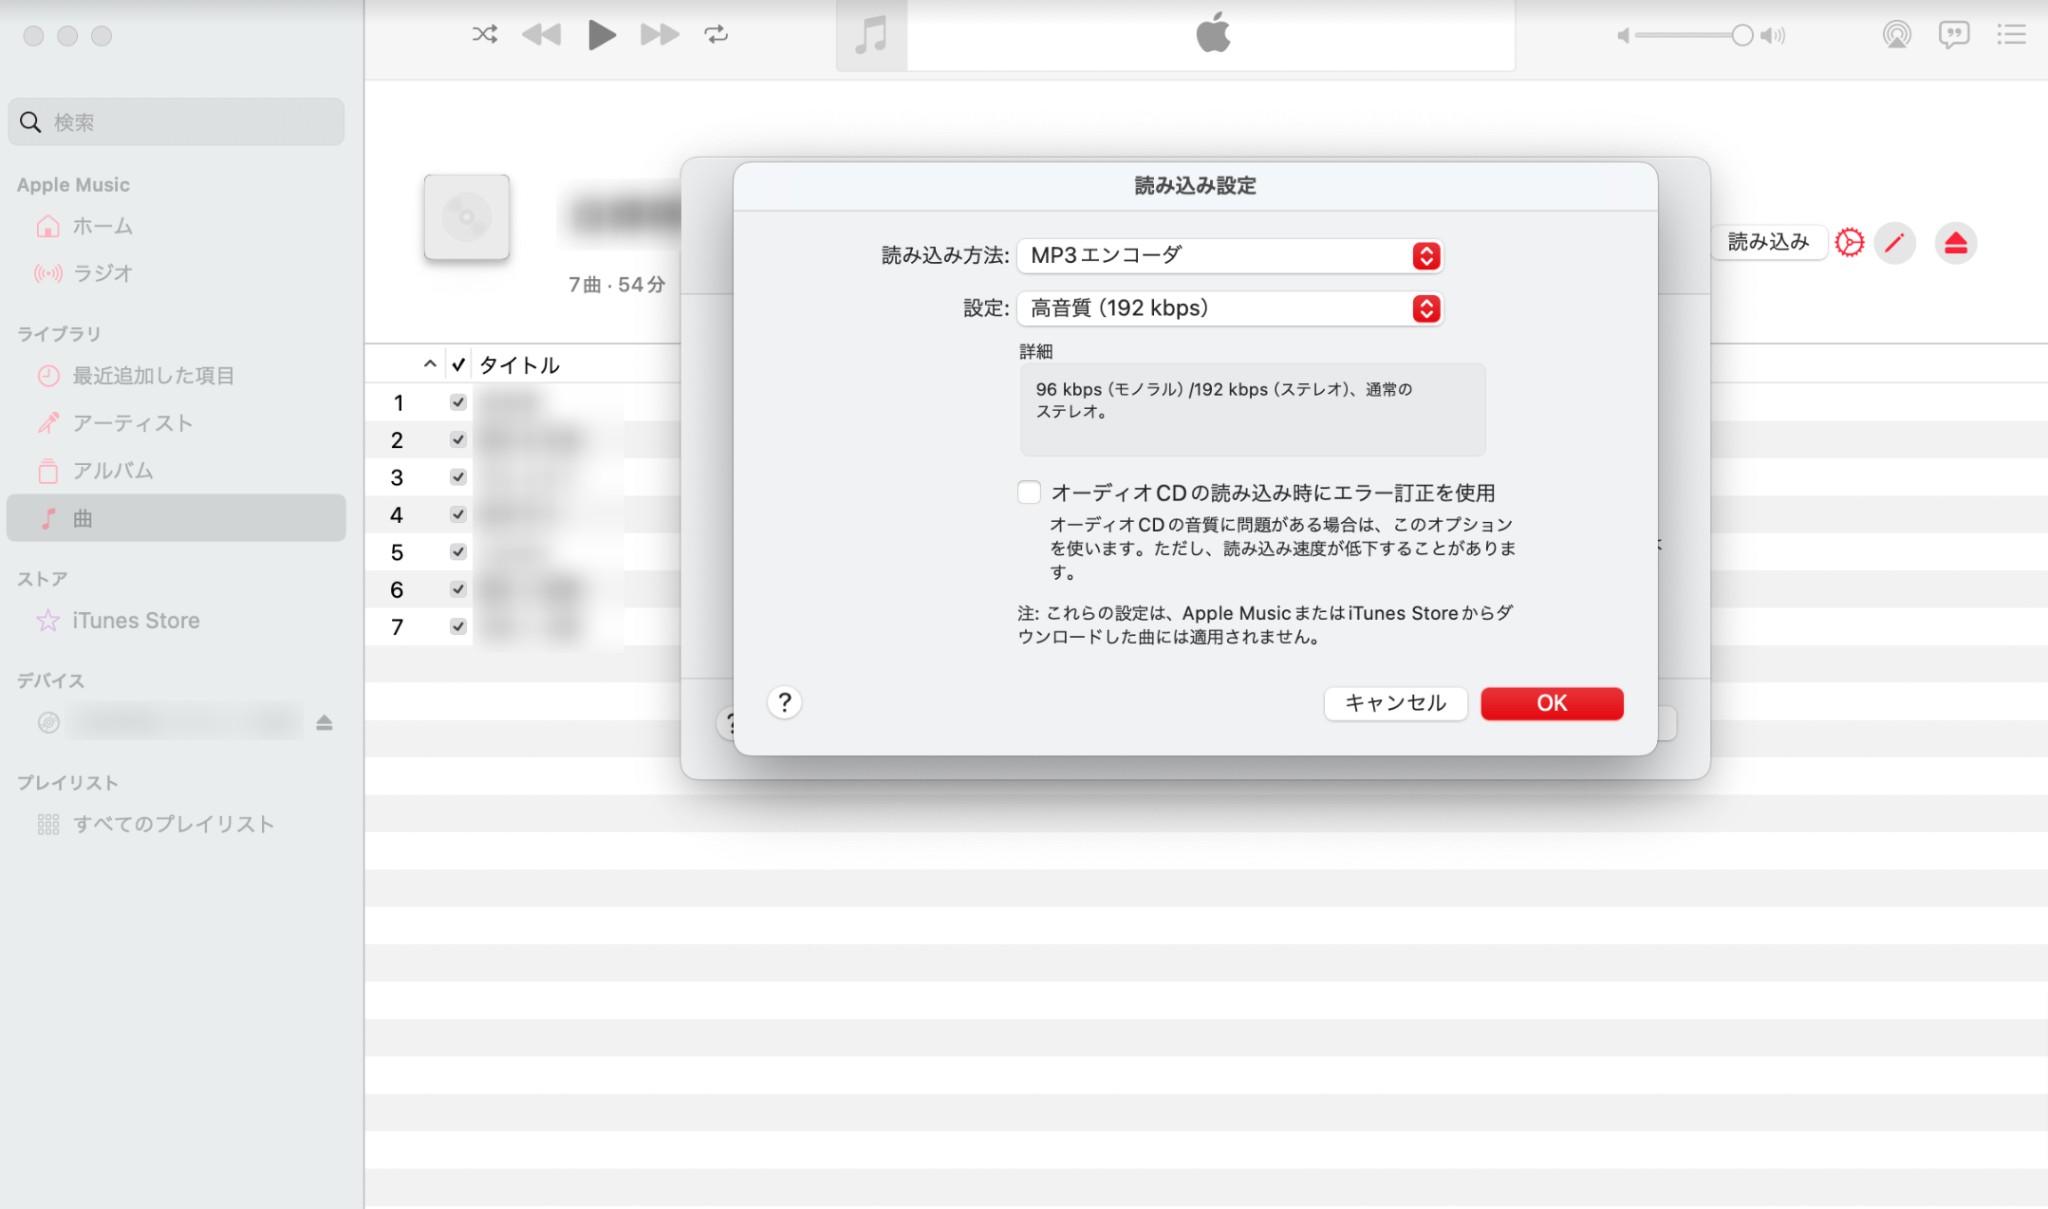
Task: Confirm import settings with OK
Action: (1552, 703)
